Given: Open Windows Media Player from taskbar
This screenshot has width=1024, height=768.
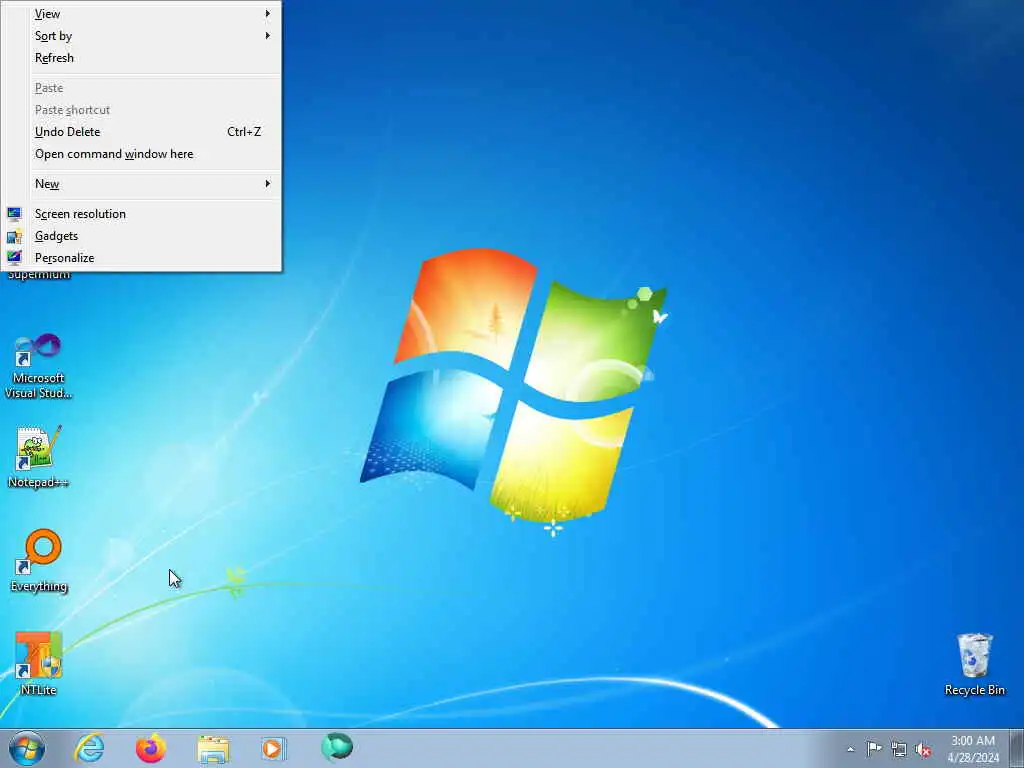Looking at the screenshot, I should (274, 748).
